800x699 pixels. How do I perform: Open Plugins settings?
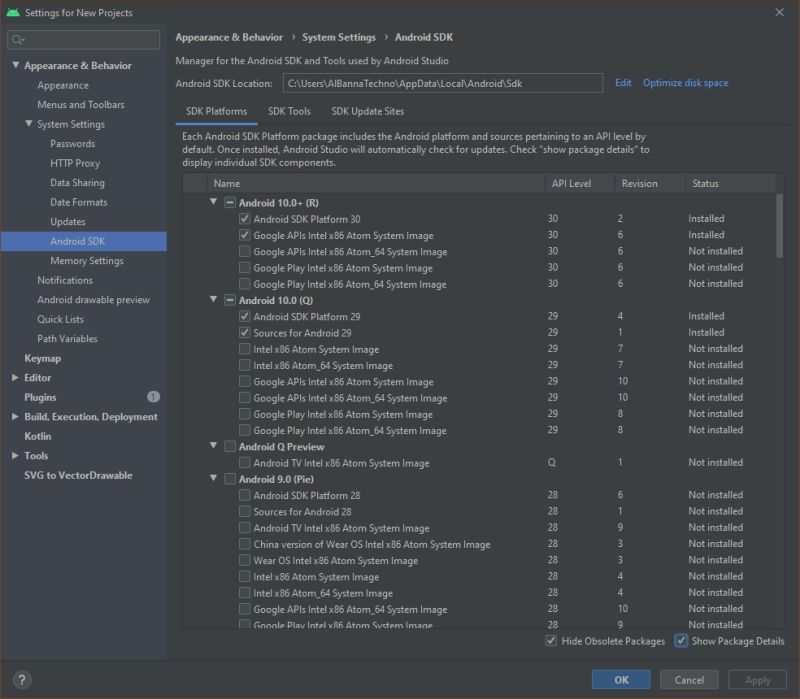tap(40, 397)
